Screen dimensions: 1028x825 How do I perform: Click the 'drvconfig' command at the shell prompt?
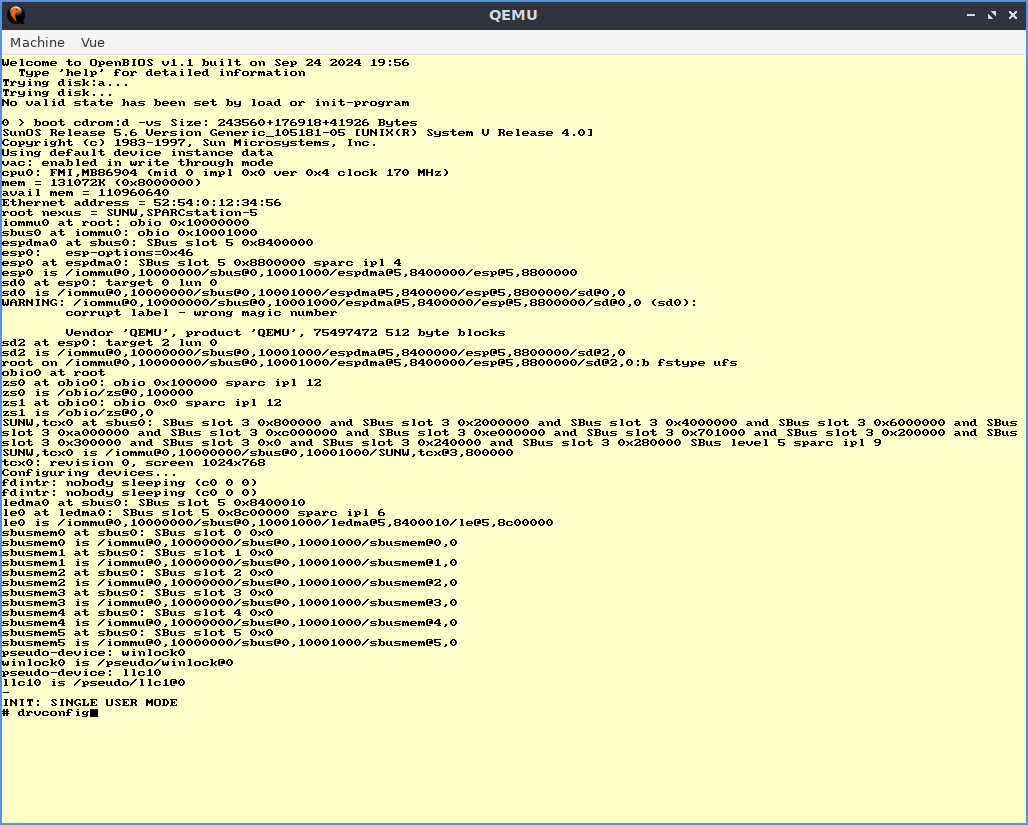53,713
